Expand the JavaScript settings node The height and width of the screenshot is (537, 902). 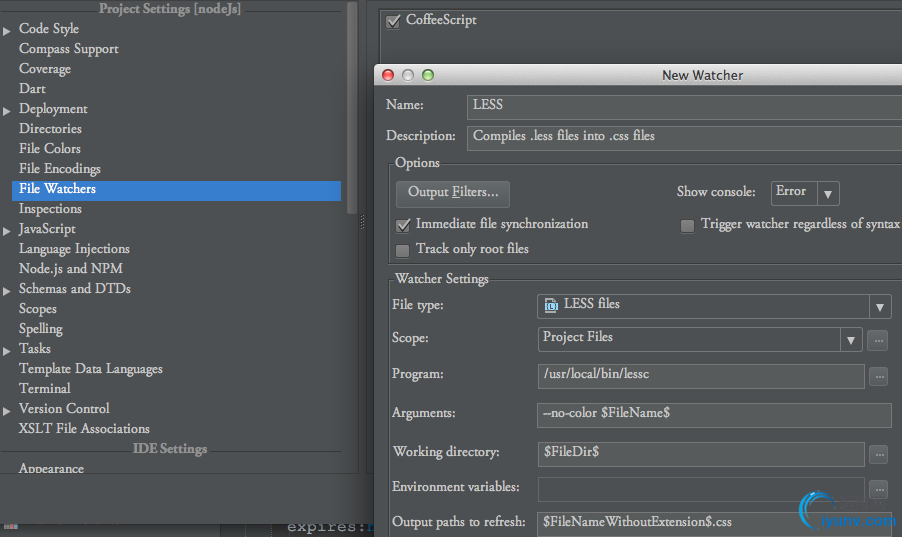coord(7,231)
